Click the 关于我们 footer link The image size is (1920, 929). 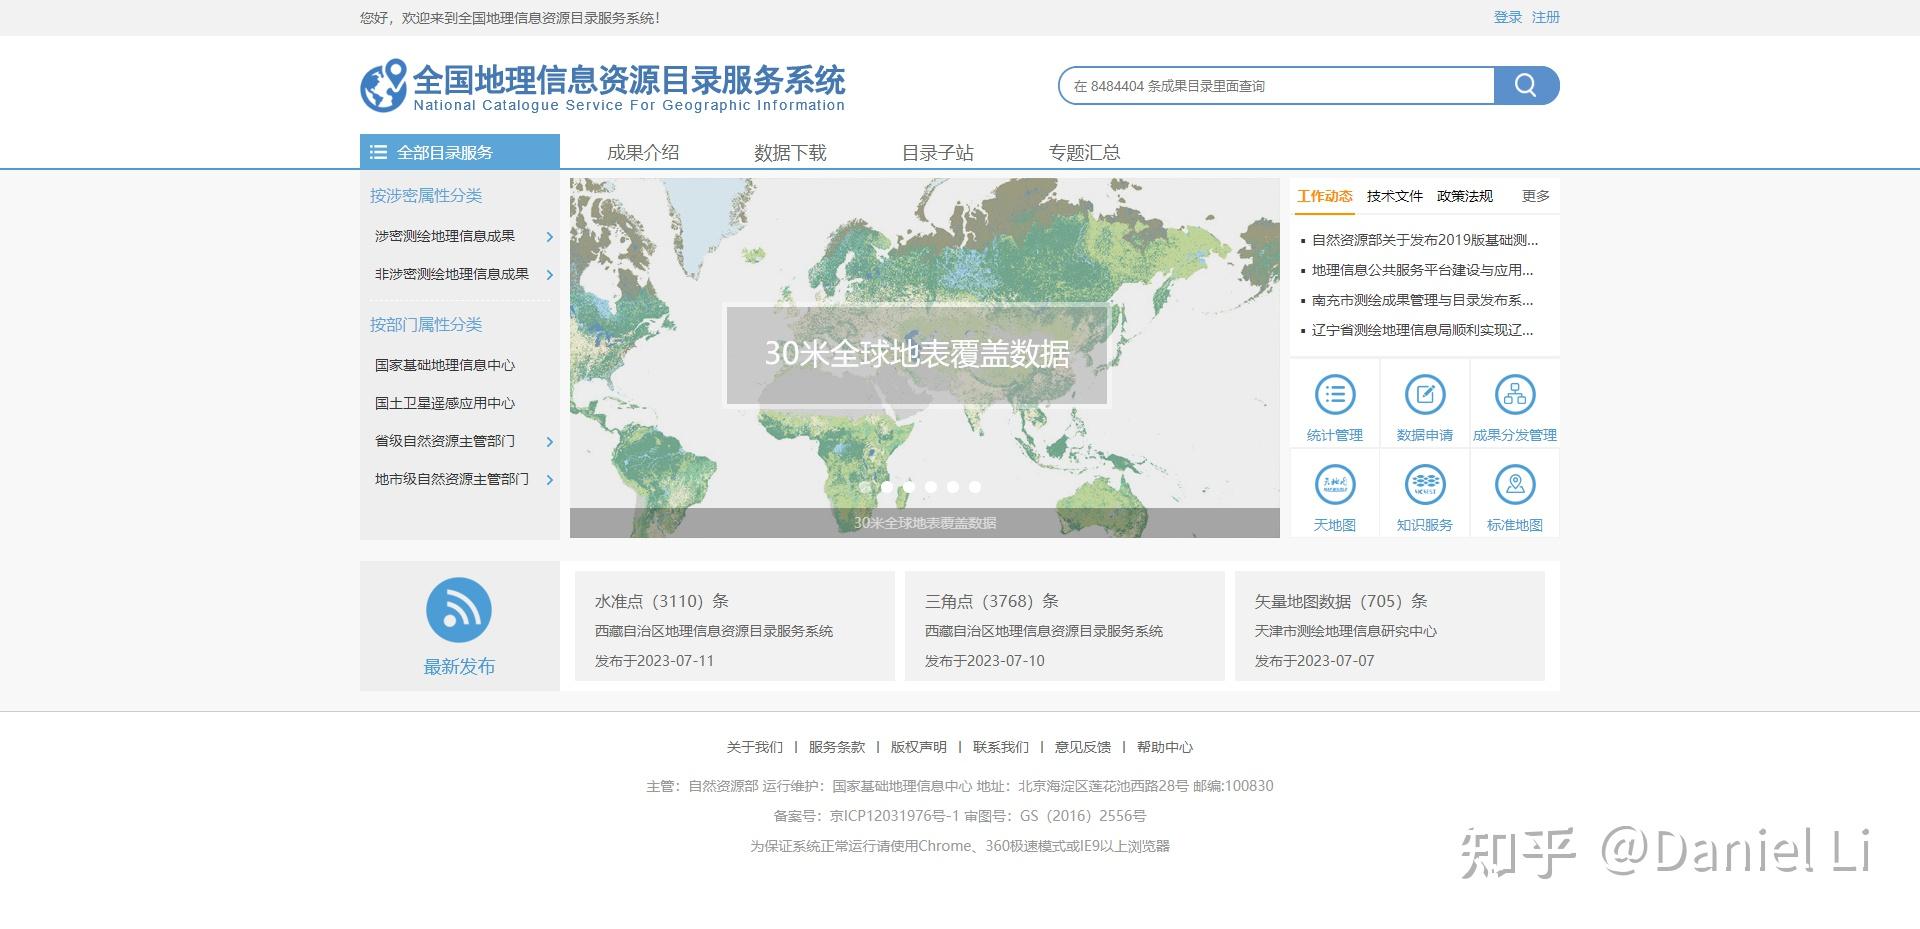(755, 747)
